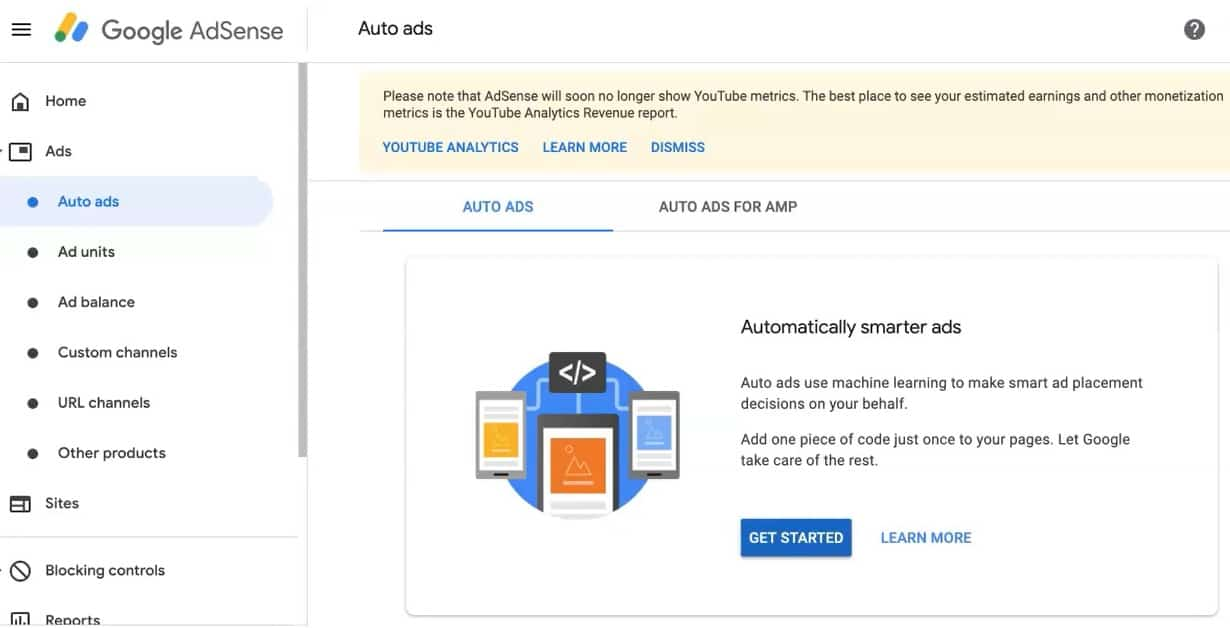Expand the Blocking controls section arrow
The height and width of the screenshot is (628, 1230).
click(x=3, y=570)
